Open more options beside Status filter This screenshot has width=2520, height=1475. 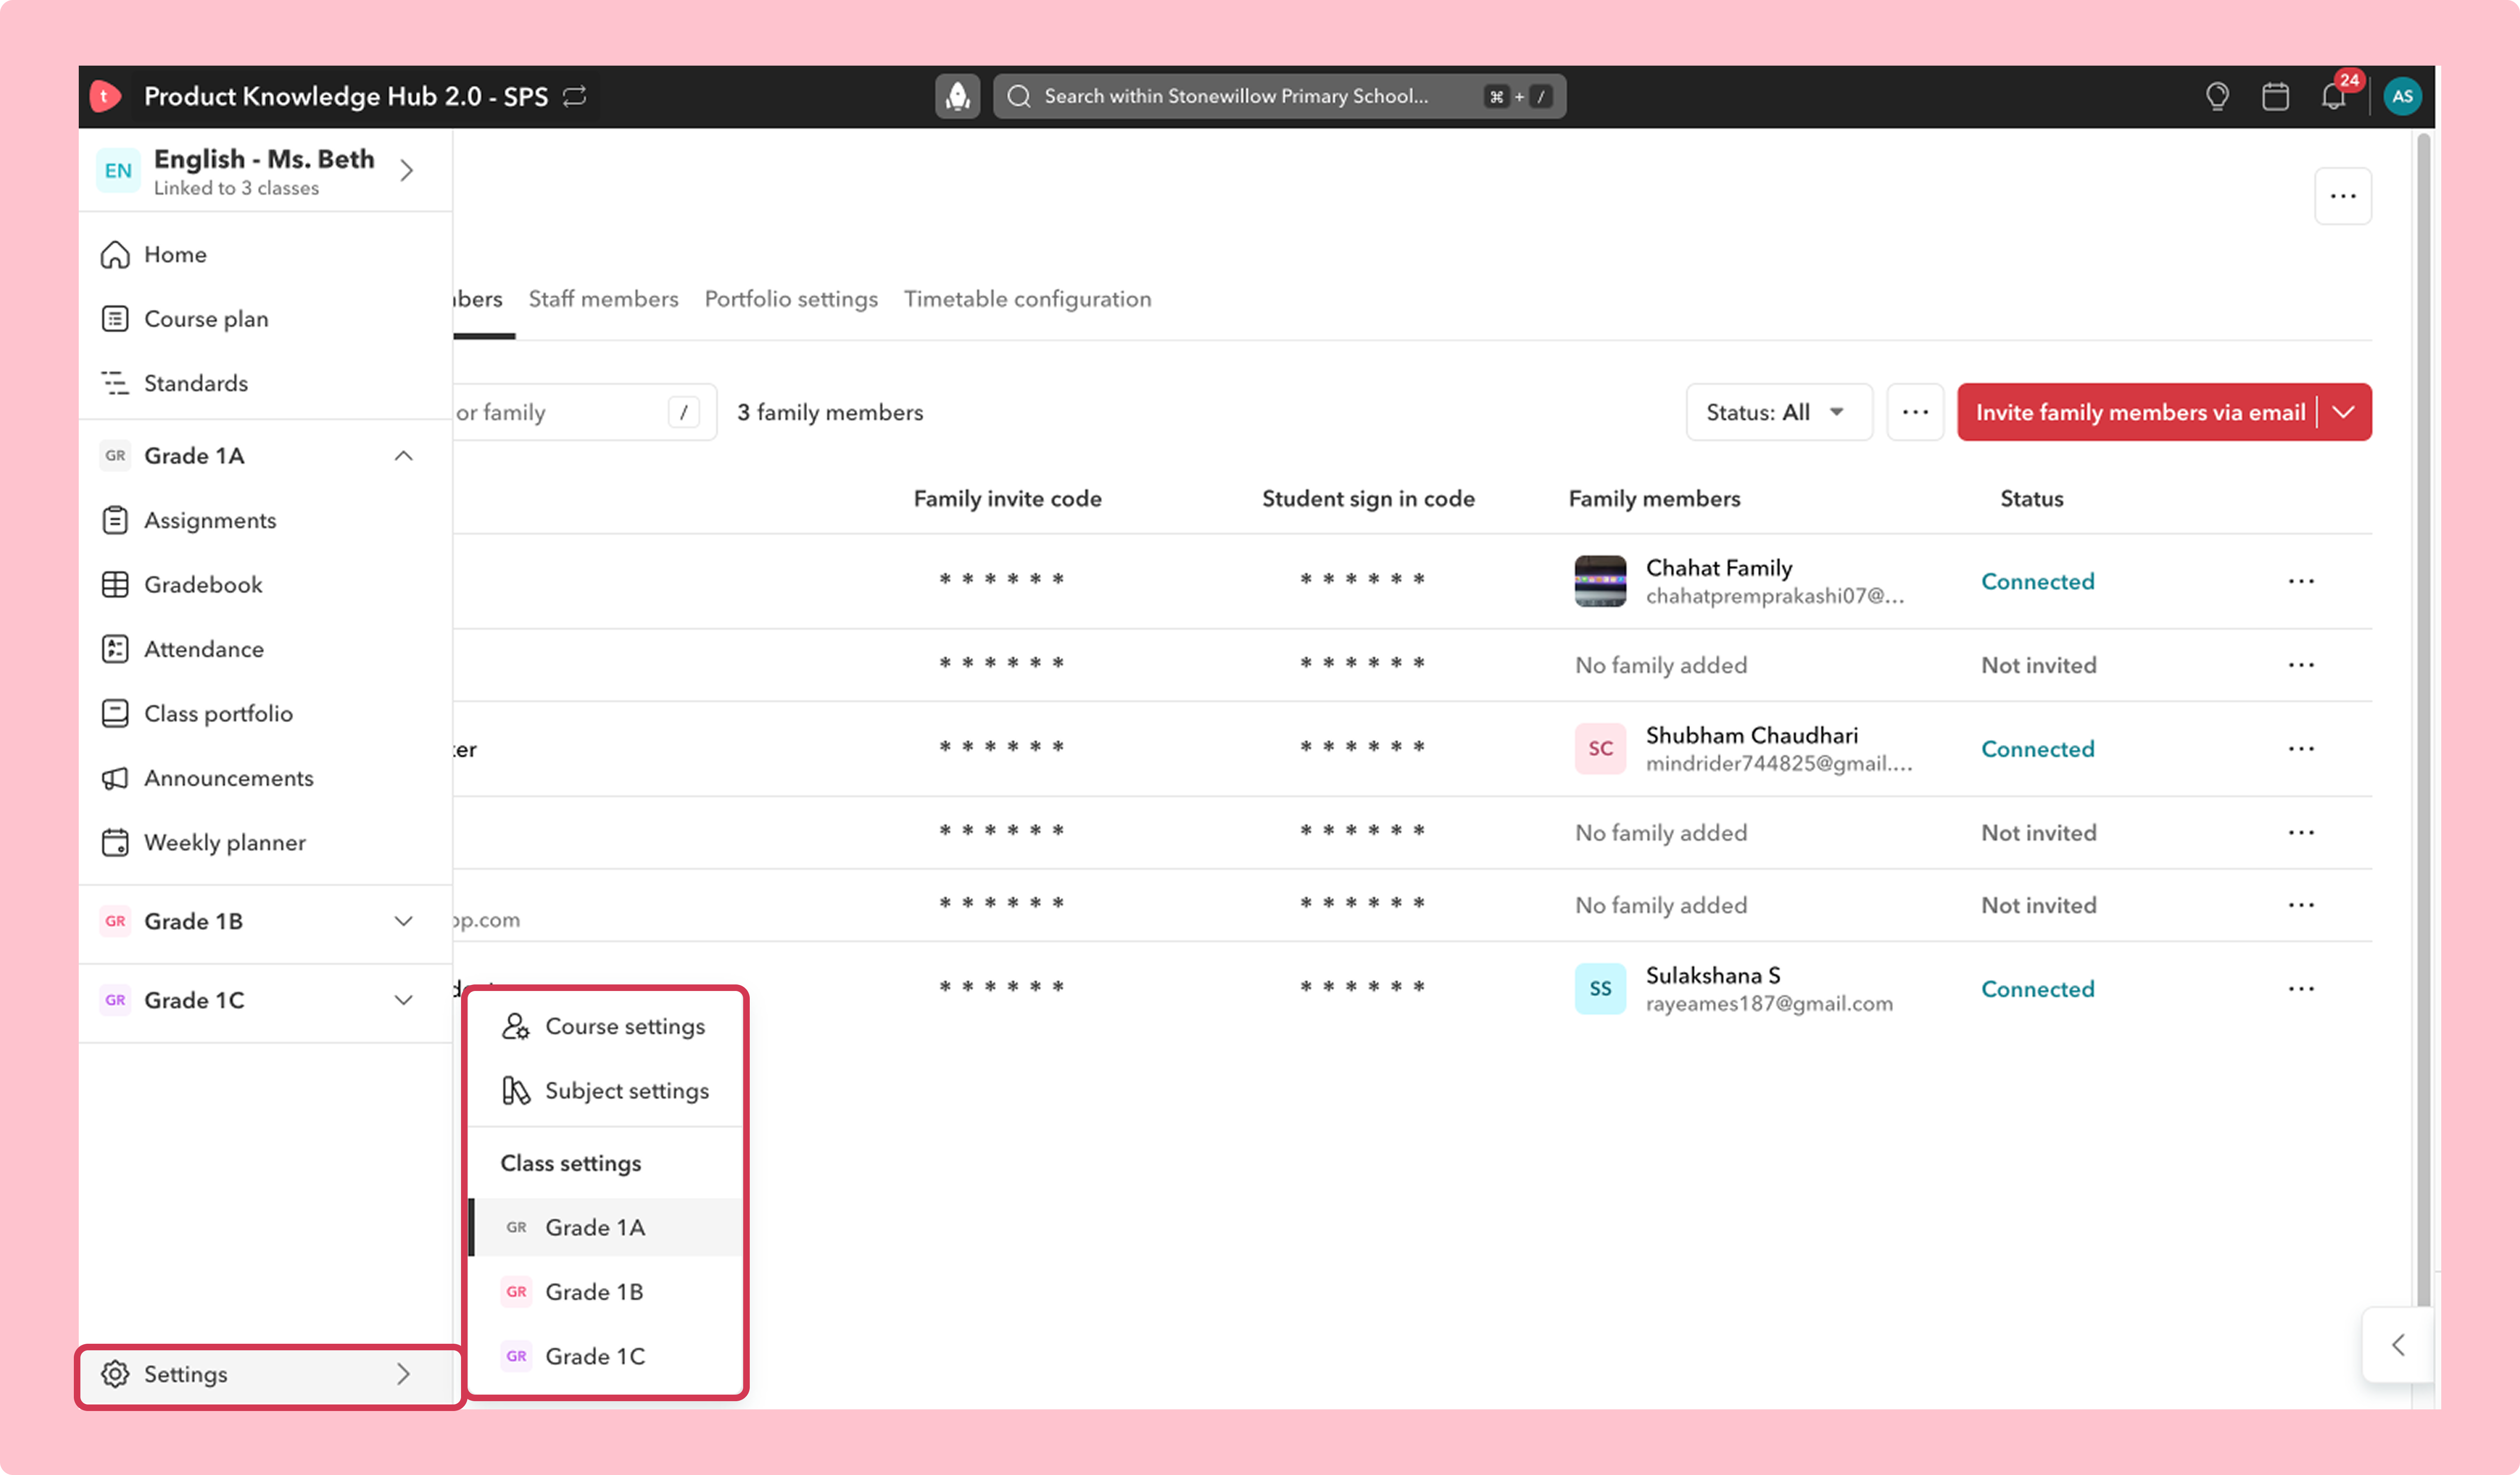(x=1915, y=412)
